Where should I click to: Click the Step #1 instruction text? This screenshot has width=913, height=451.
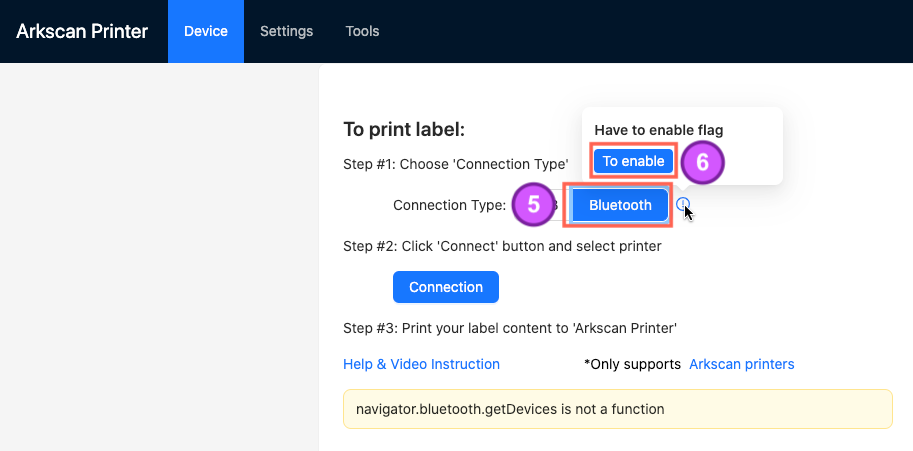point(456,164)
